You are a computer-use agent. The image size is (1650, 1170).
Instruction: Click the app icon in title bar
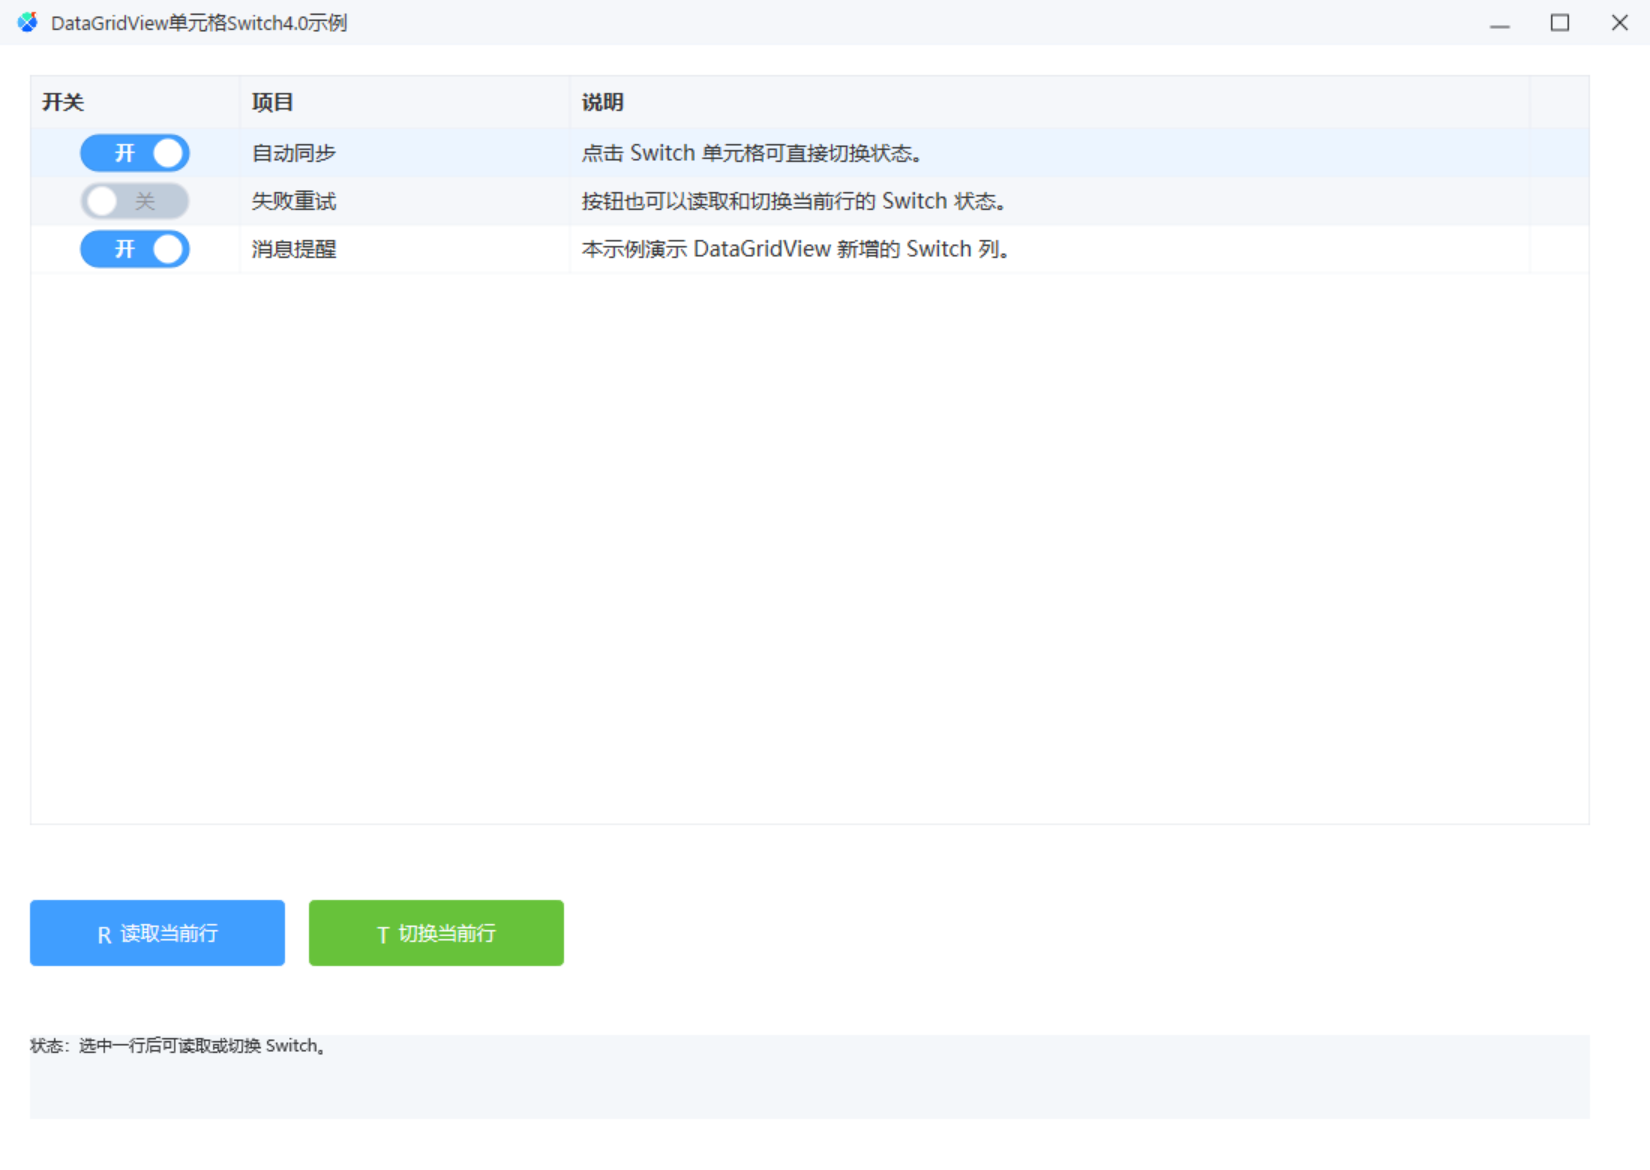click(27, 22)
